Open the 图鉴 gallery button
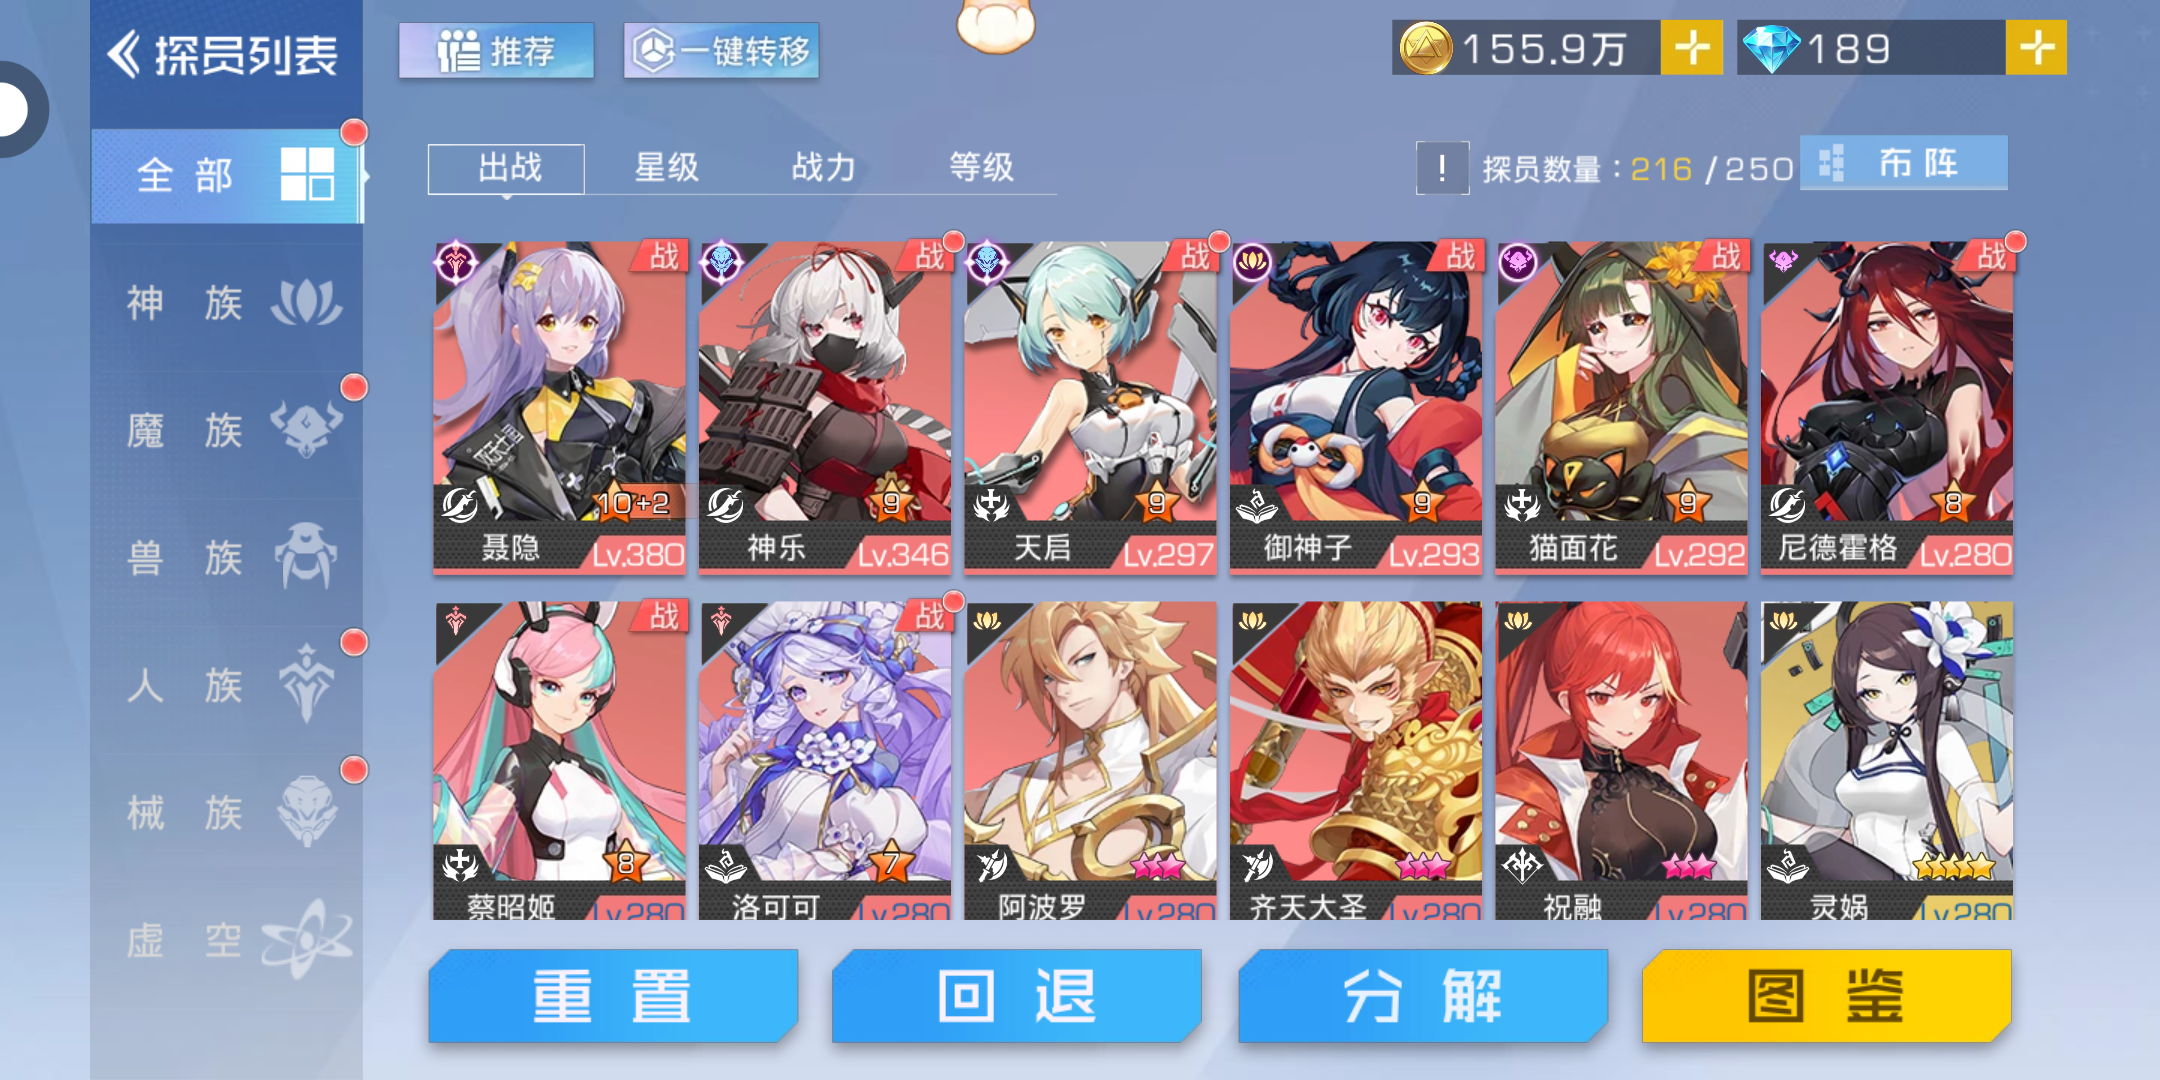 [x=1826, y=996]
